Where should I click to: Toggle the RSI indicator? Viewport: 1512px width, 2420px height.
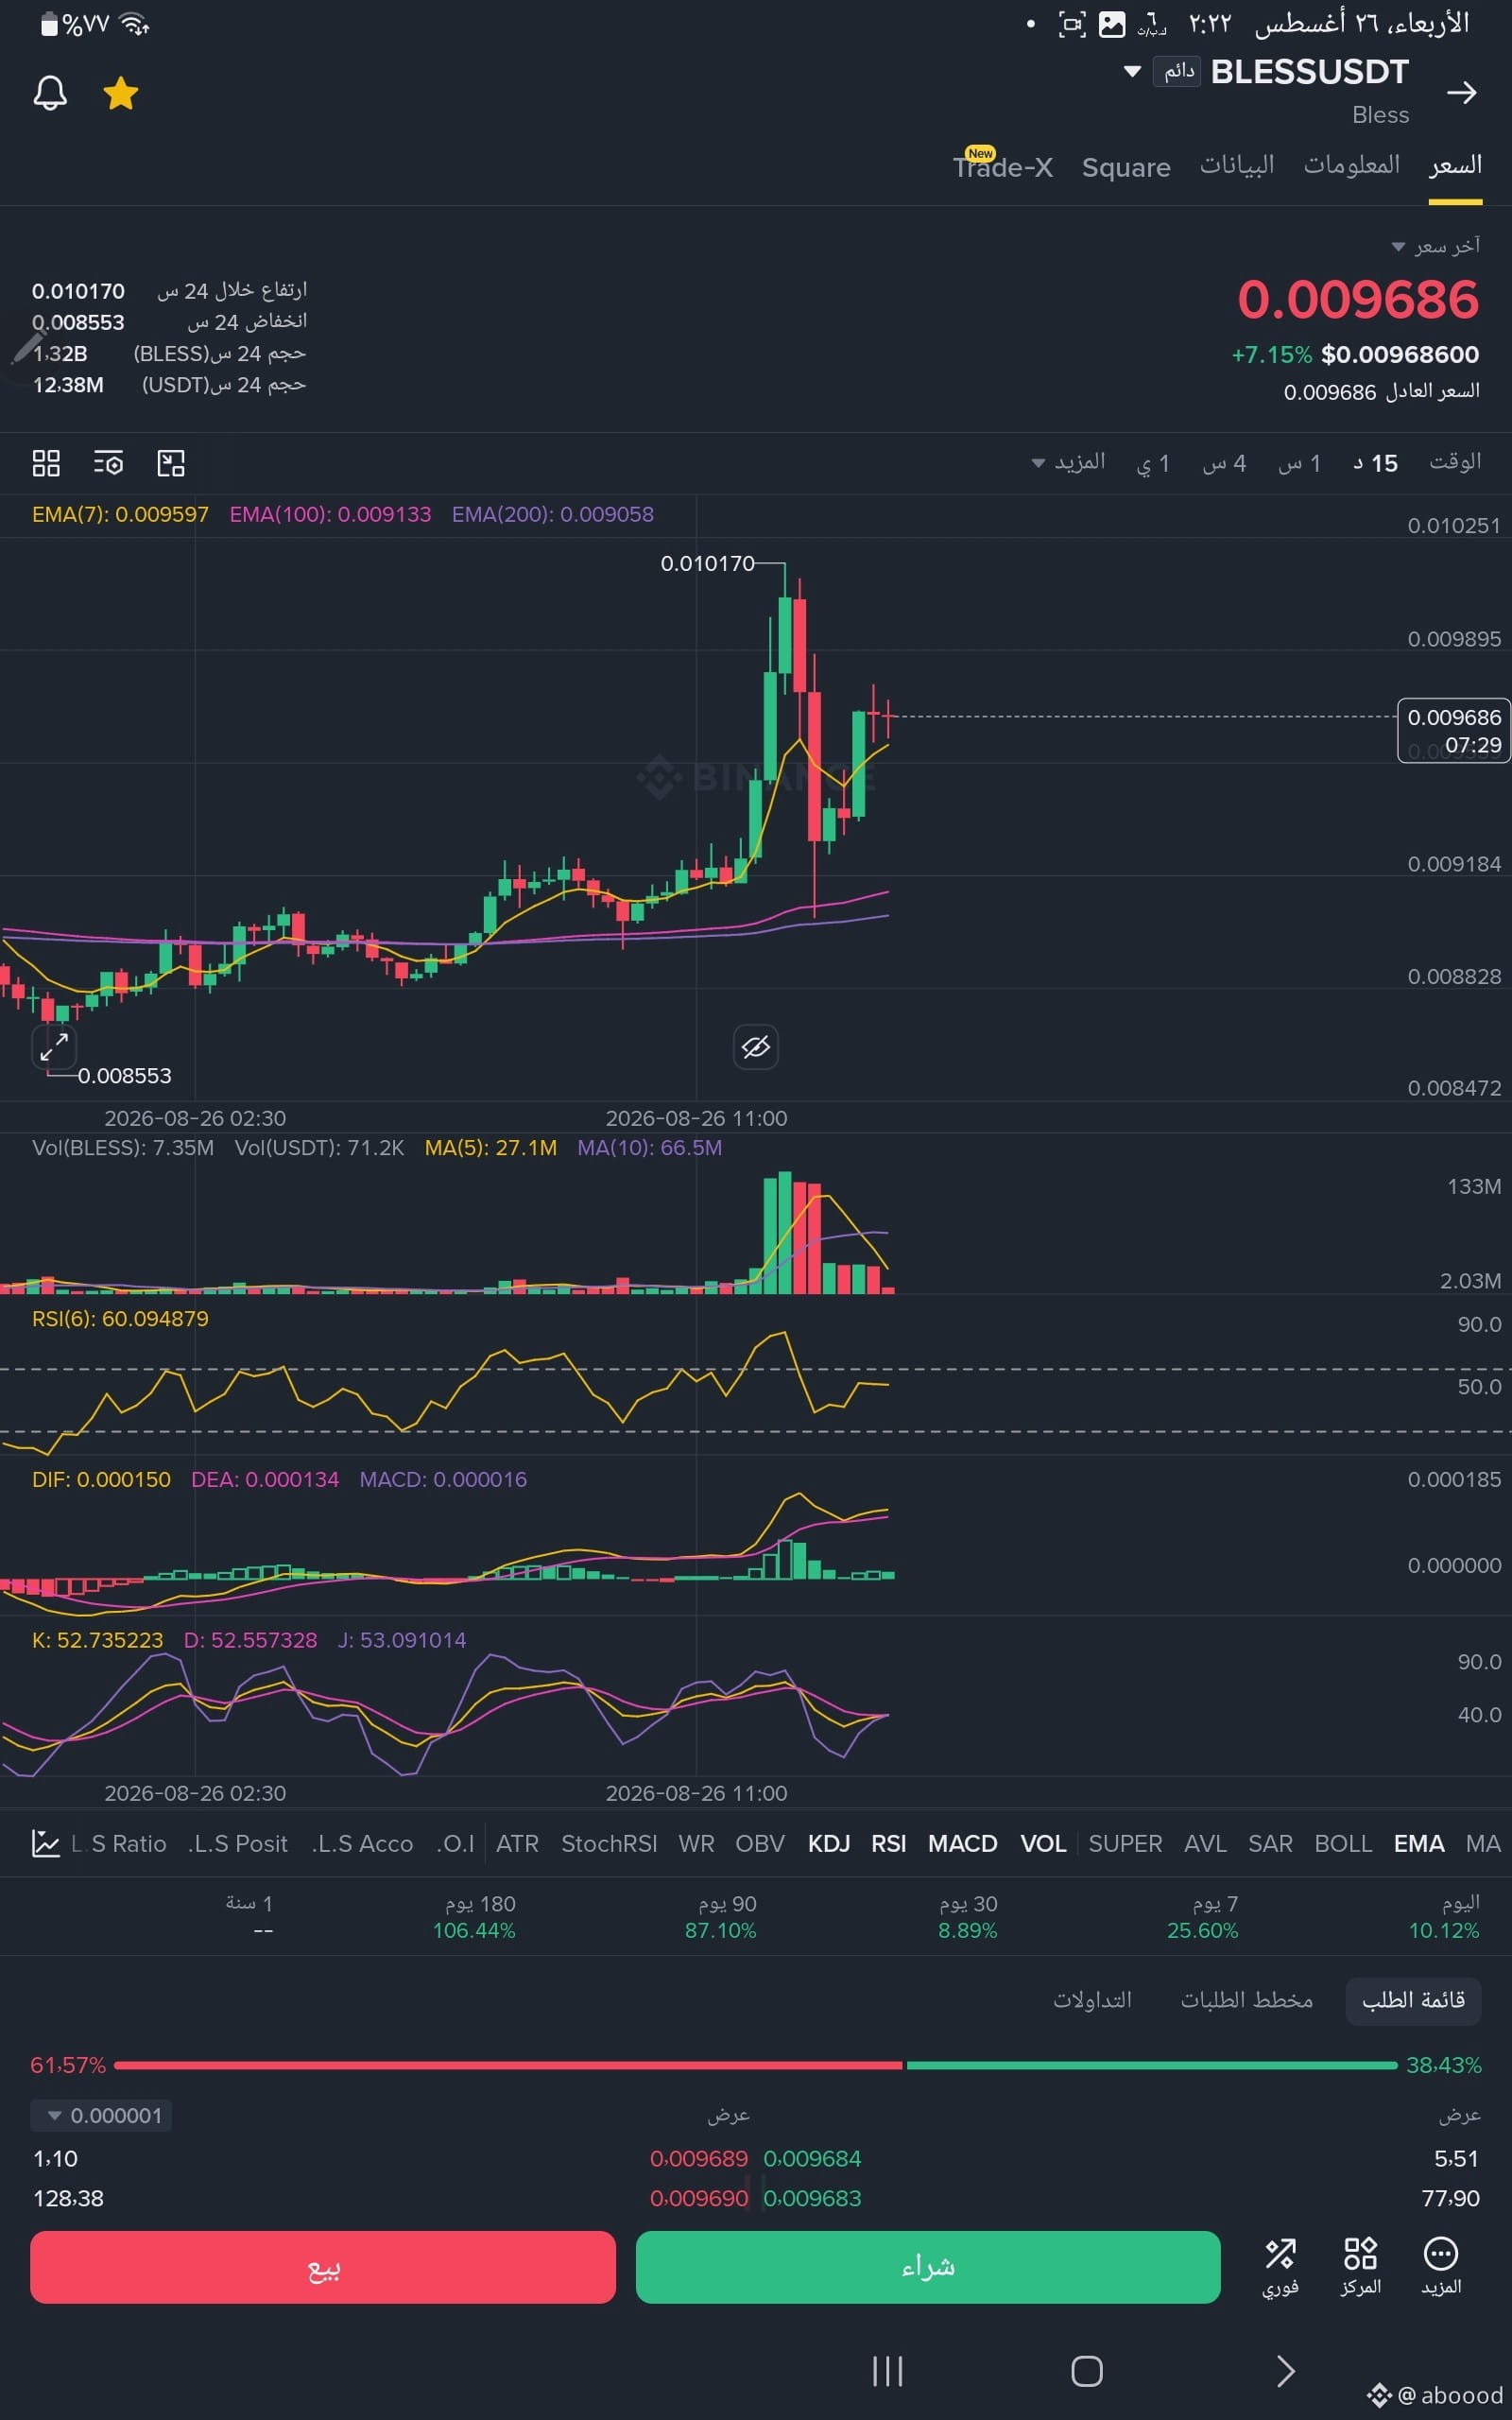pyautogui.click(x=888, y=1843)
